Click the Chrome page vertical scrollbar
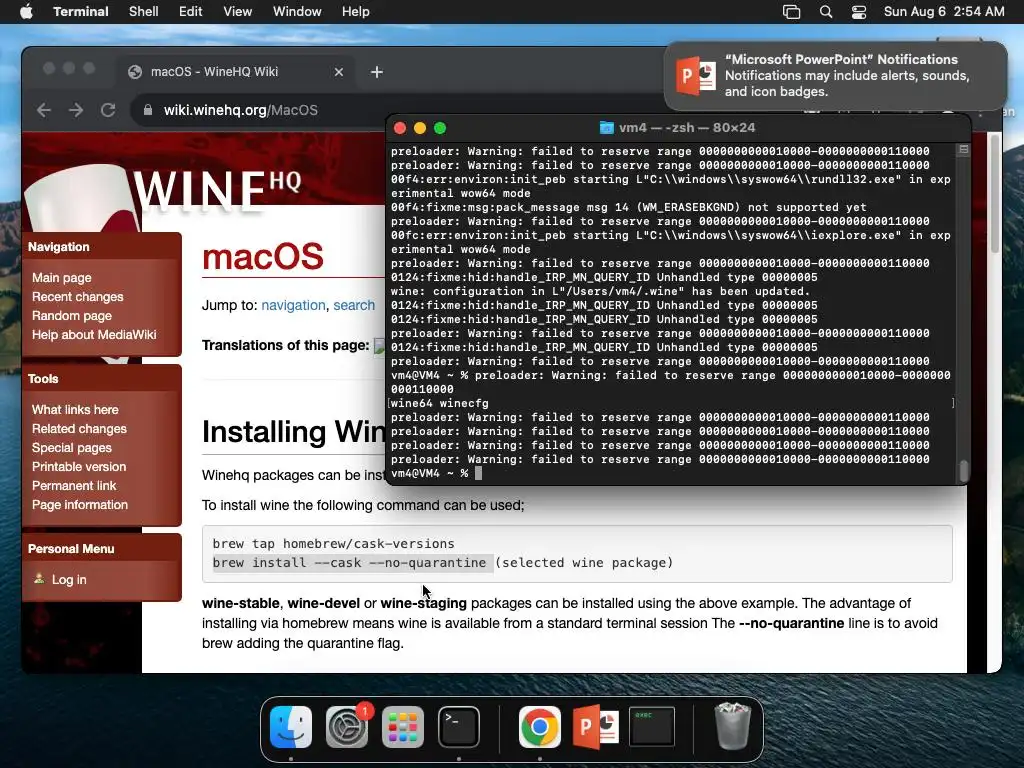This screenshot has width=1024, height=768. [995, 194]
